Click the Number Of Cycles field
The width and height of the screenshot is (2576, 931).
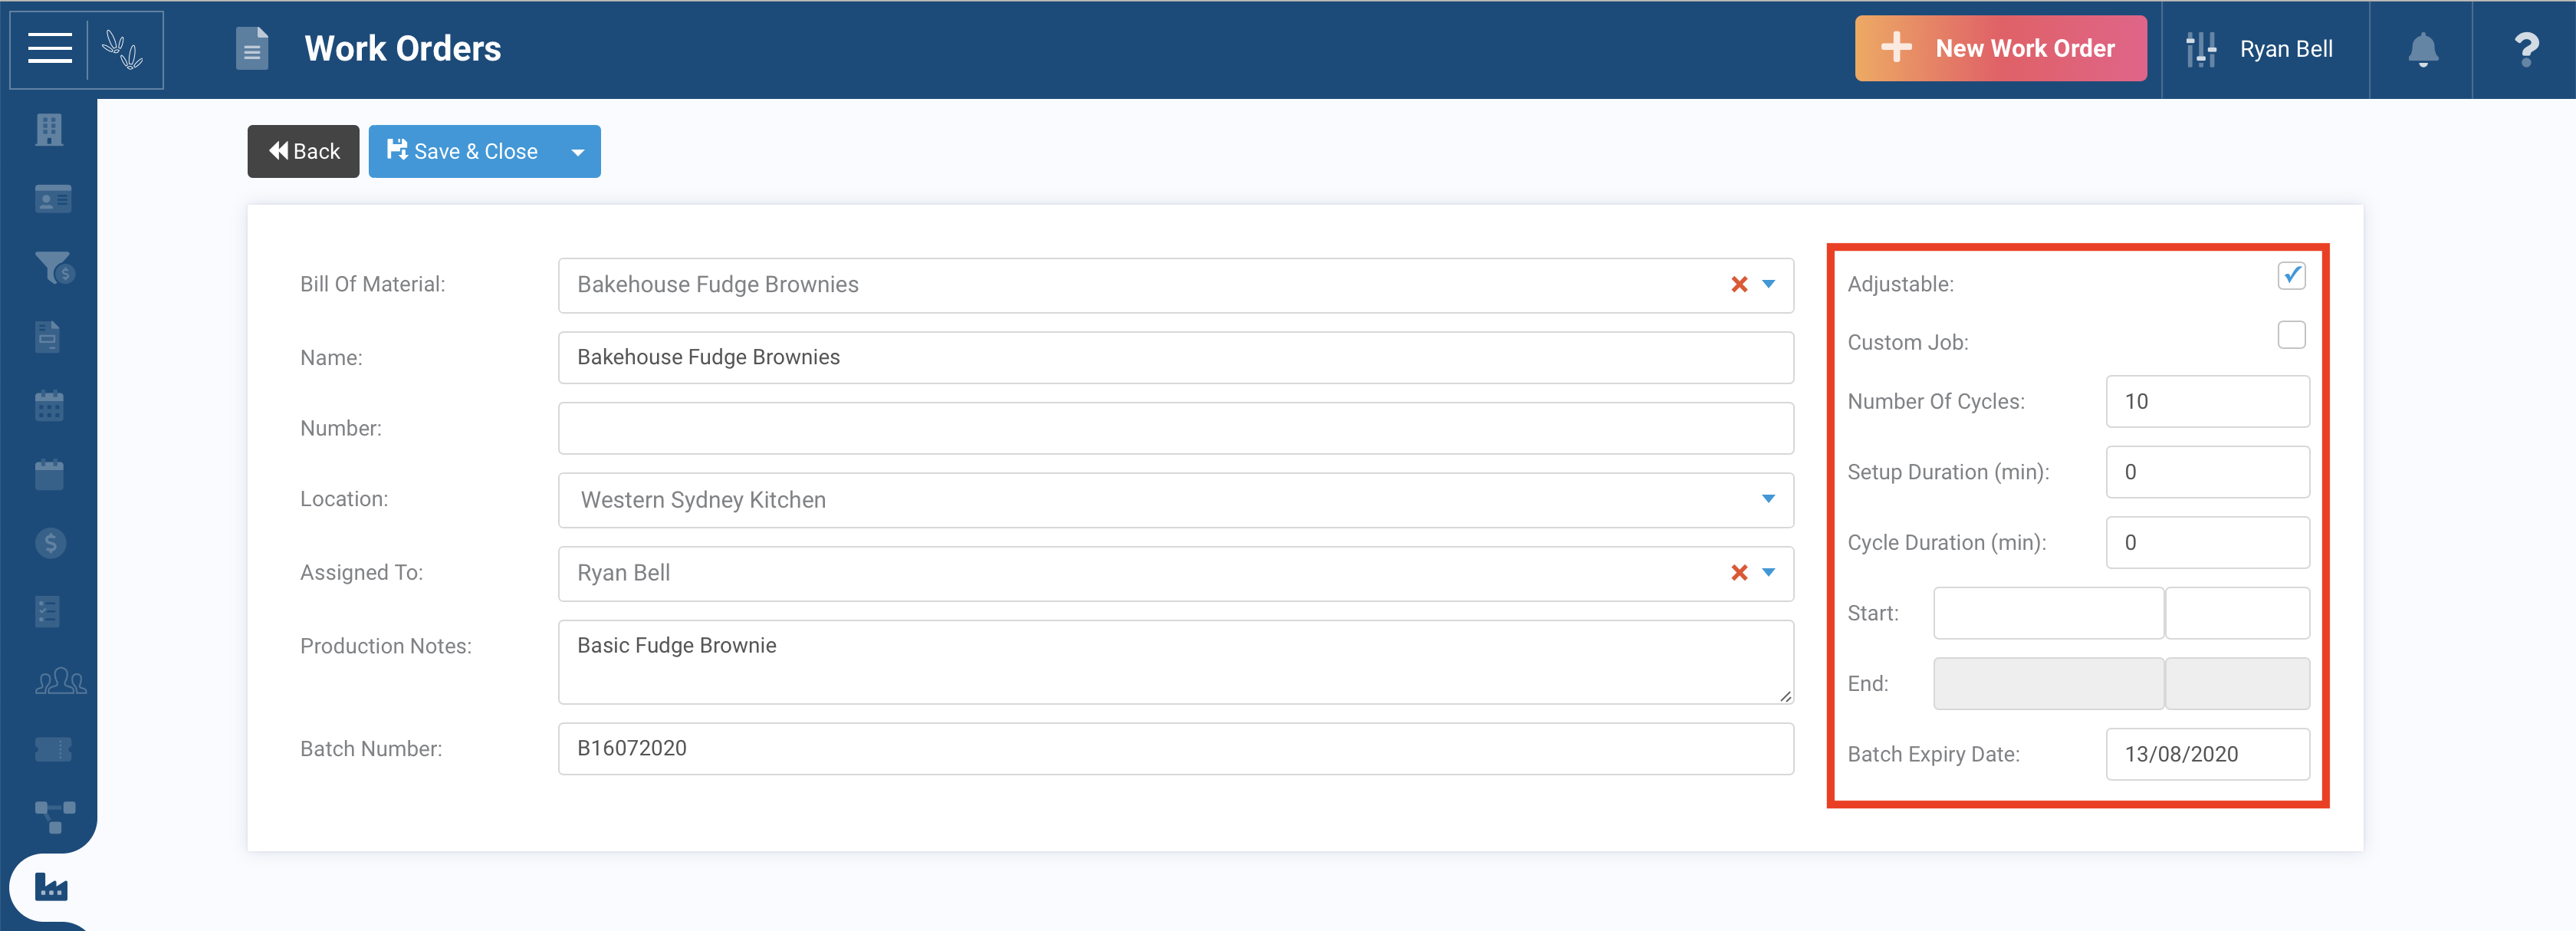[2207, 402]
